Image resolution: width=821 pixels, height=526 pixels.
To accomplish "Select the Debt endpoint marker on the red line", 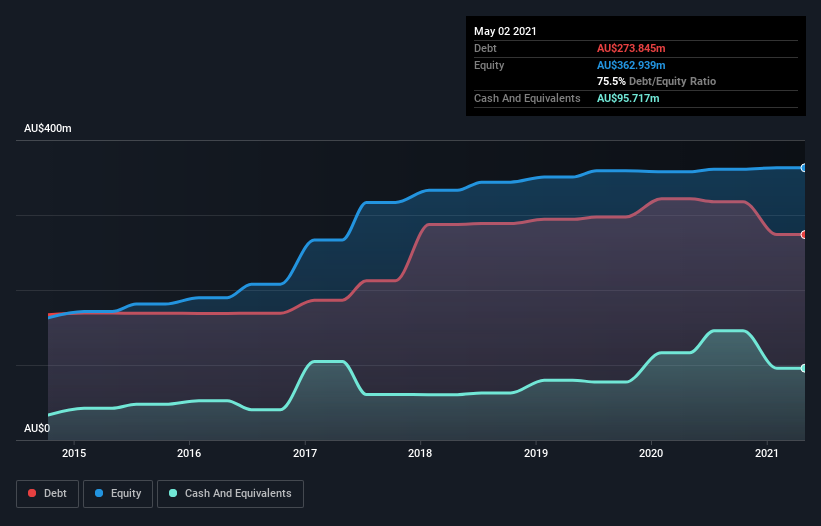I will (804, 234).
